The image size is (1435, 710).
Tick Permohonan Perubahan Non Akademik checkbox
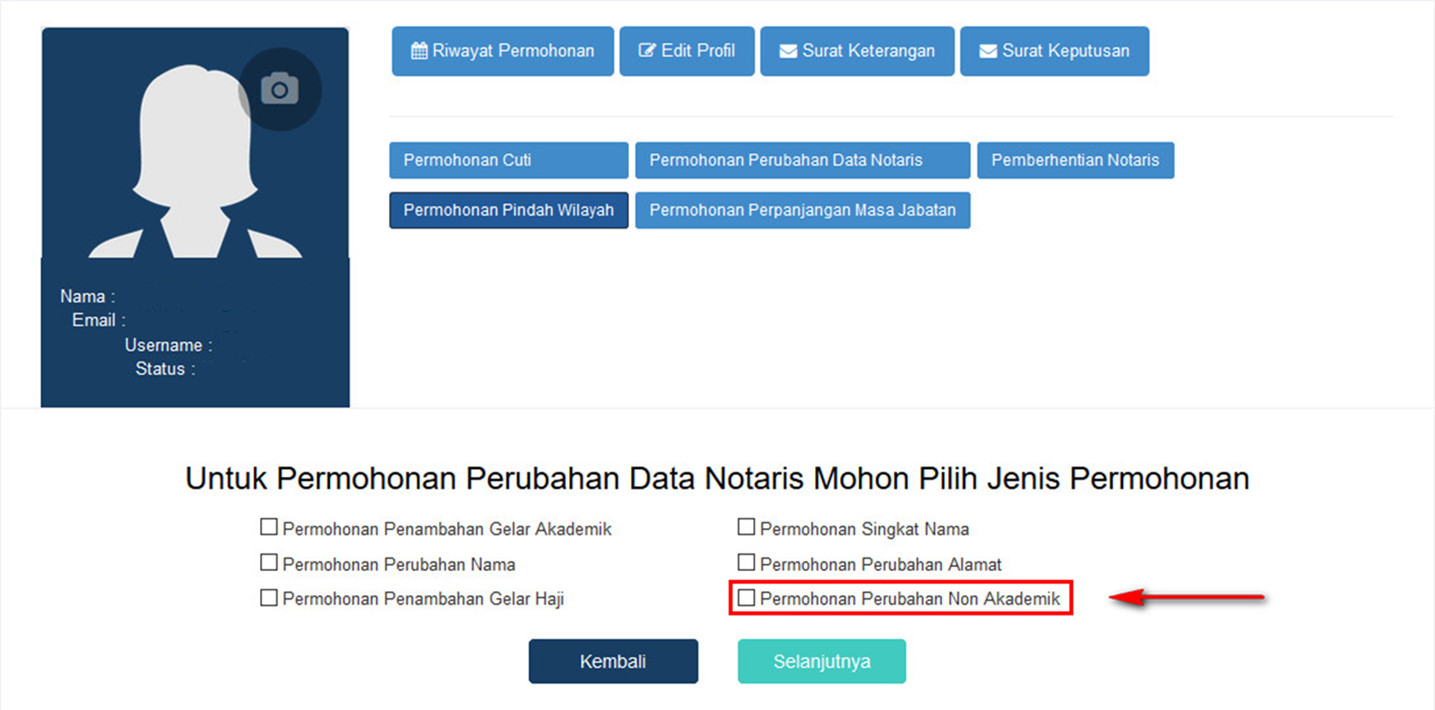pos(746,598)
